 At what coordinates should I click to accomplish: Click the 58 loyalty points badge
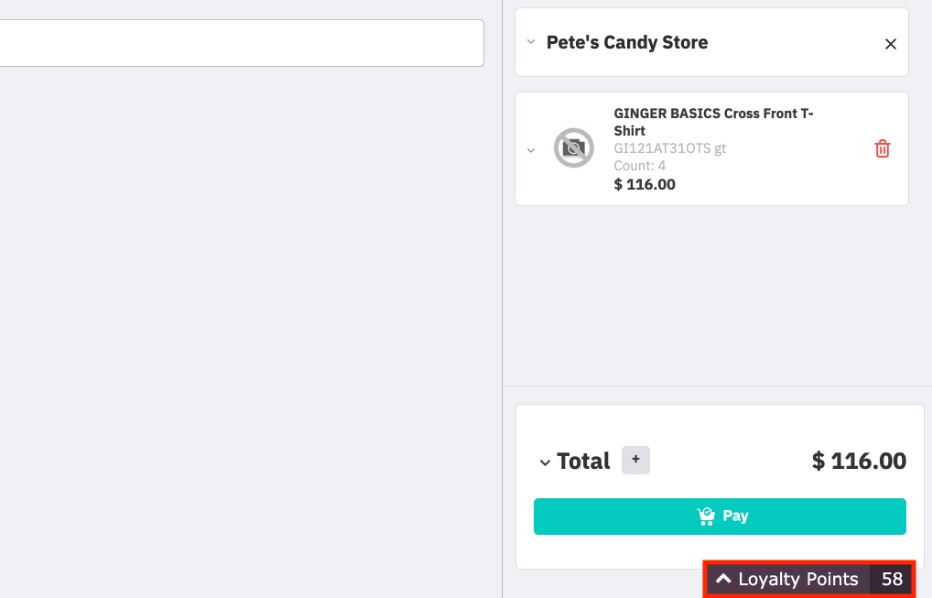tap(892, 579)
